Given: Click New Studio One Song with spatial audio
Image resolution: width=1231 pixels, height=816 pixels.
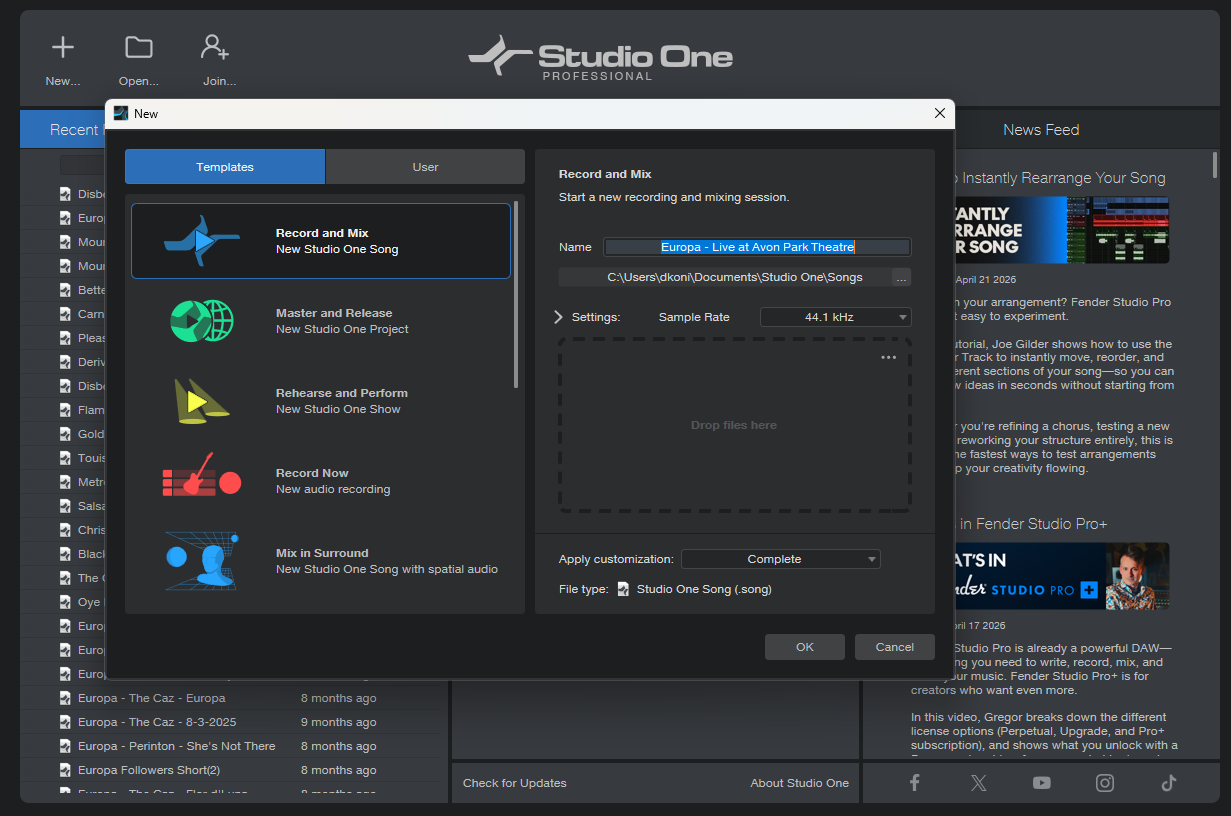Looking at the screenshot, I should coord(387,569).
